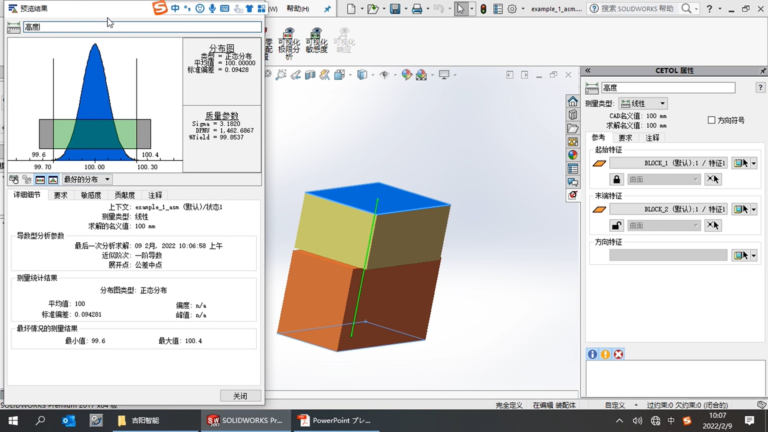Click the Apply Scene icon
The width and height of the screenshot is (768, 432).
click(x=421, y=75)
